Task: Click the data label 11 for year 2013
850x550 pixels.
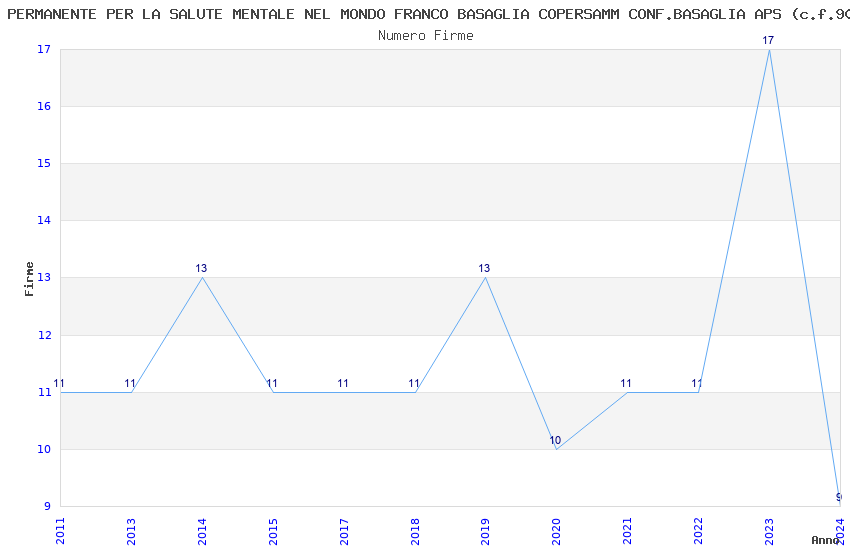Action: [x=130, y=383]
